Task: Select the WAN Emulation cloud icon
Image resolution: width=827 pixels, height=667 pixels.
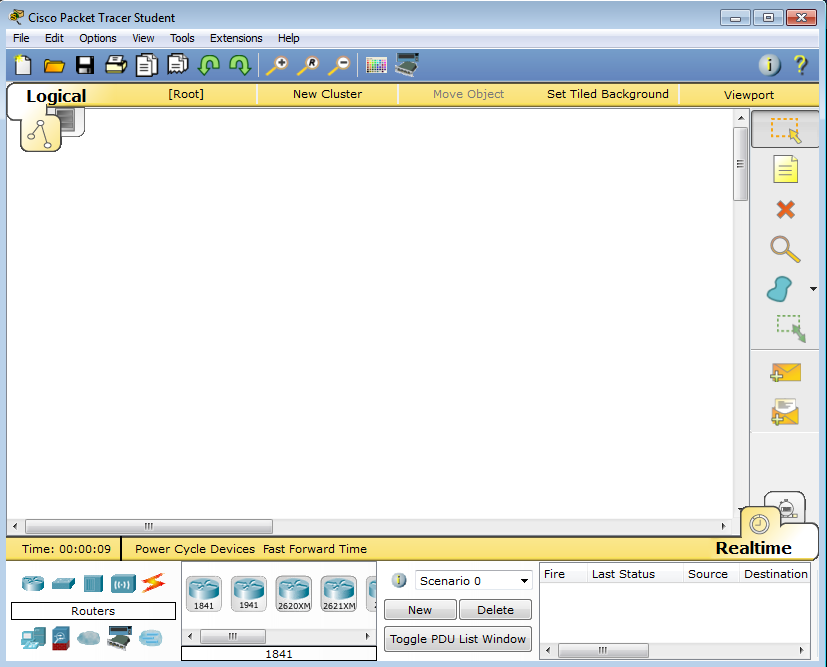Action: 89,639
